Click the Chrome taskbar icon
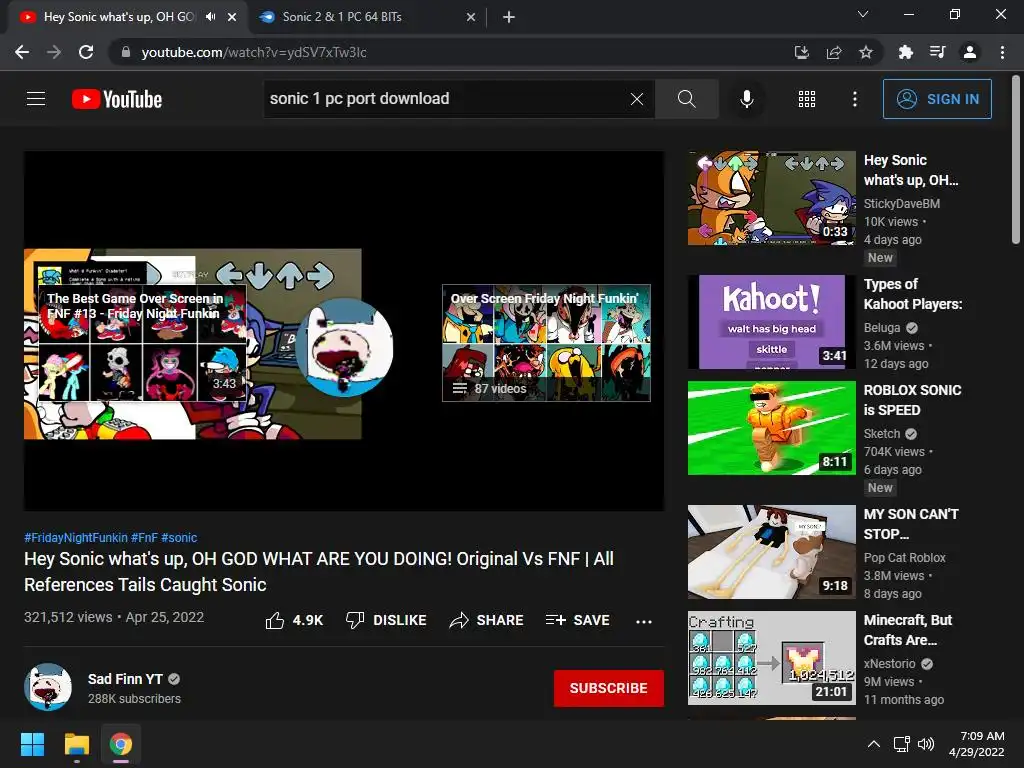The height and width of the screenshot is (768, 1024). [121, 744]
